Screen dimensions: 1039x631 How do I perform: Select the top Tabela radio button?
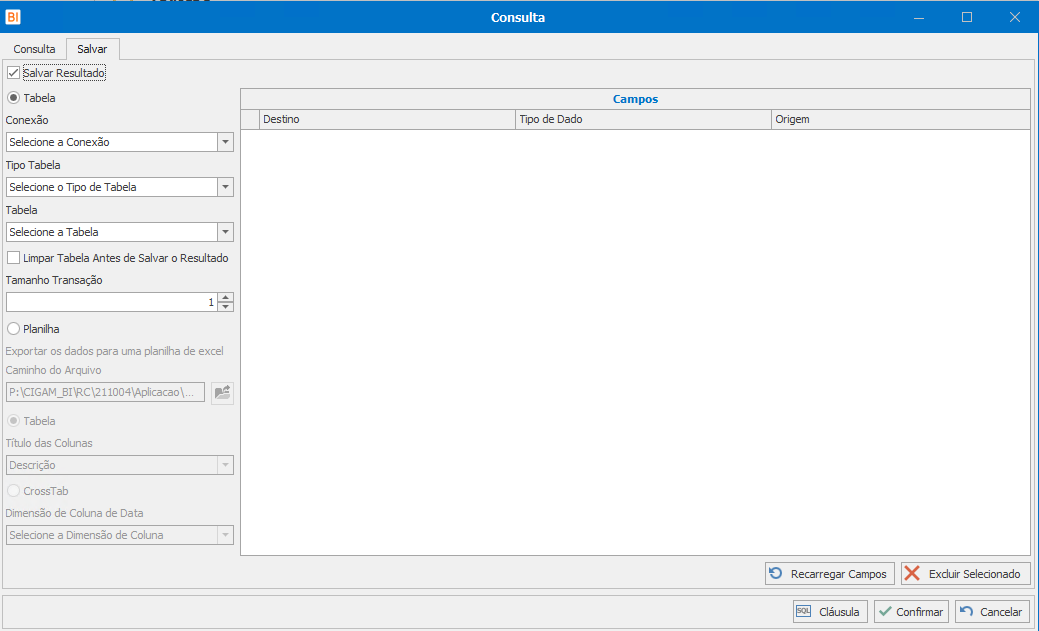[13, 98]
